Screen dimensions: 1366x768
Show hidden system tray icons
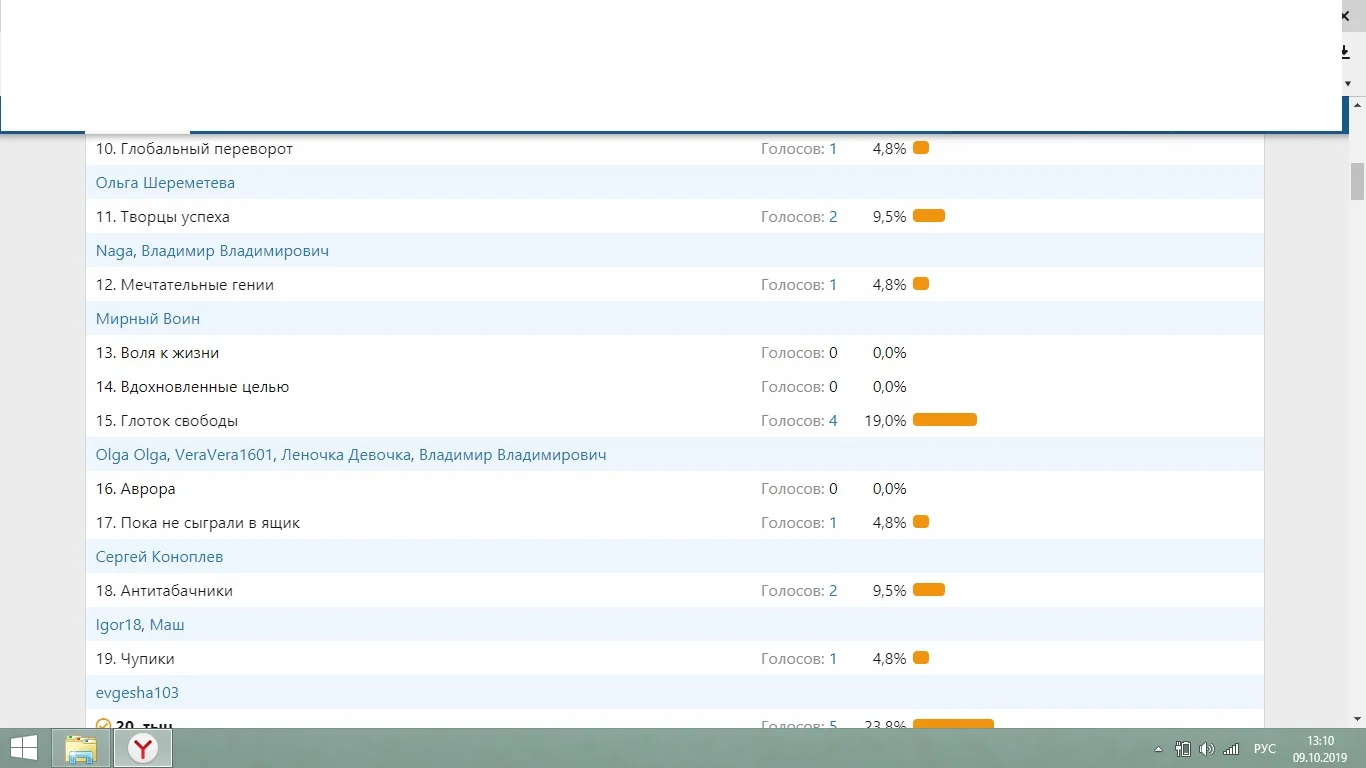(1159, 749)
